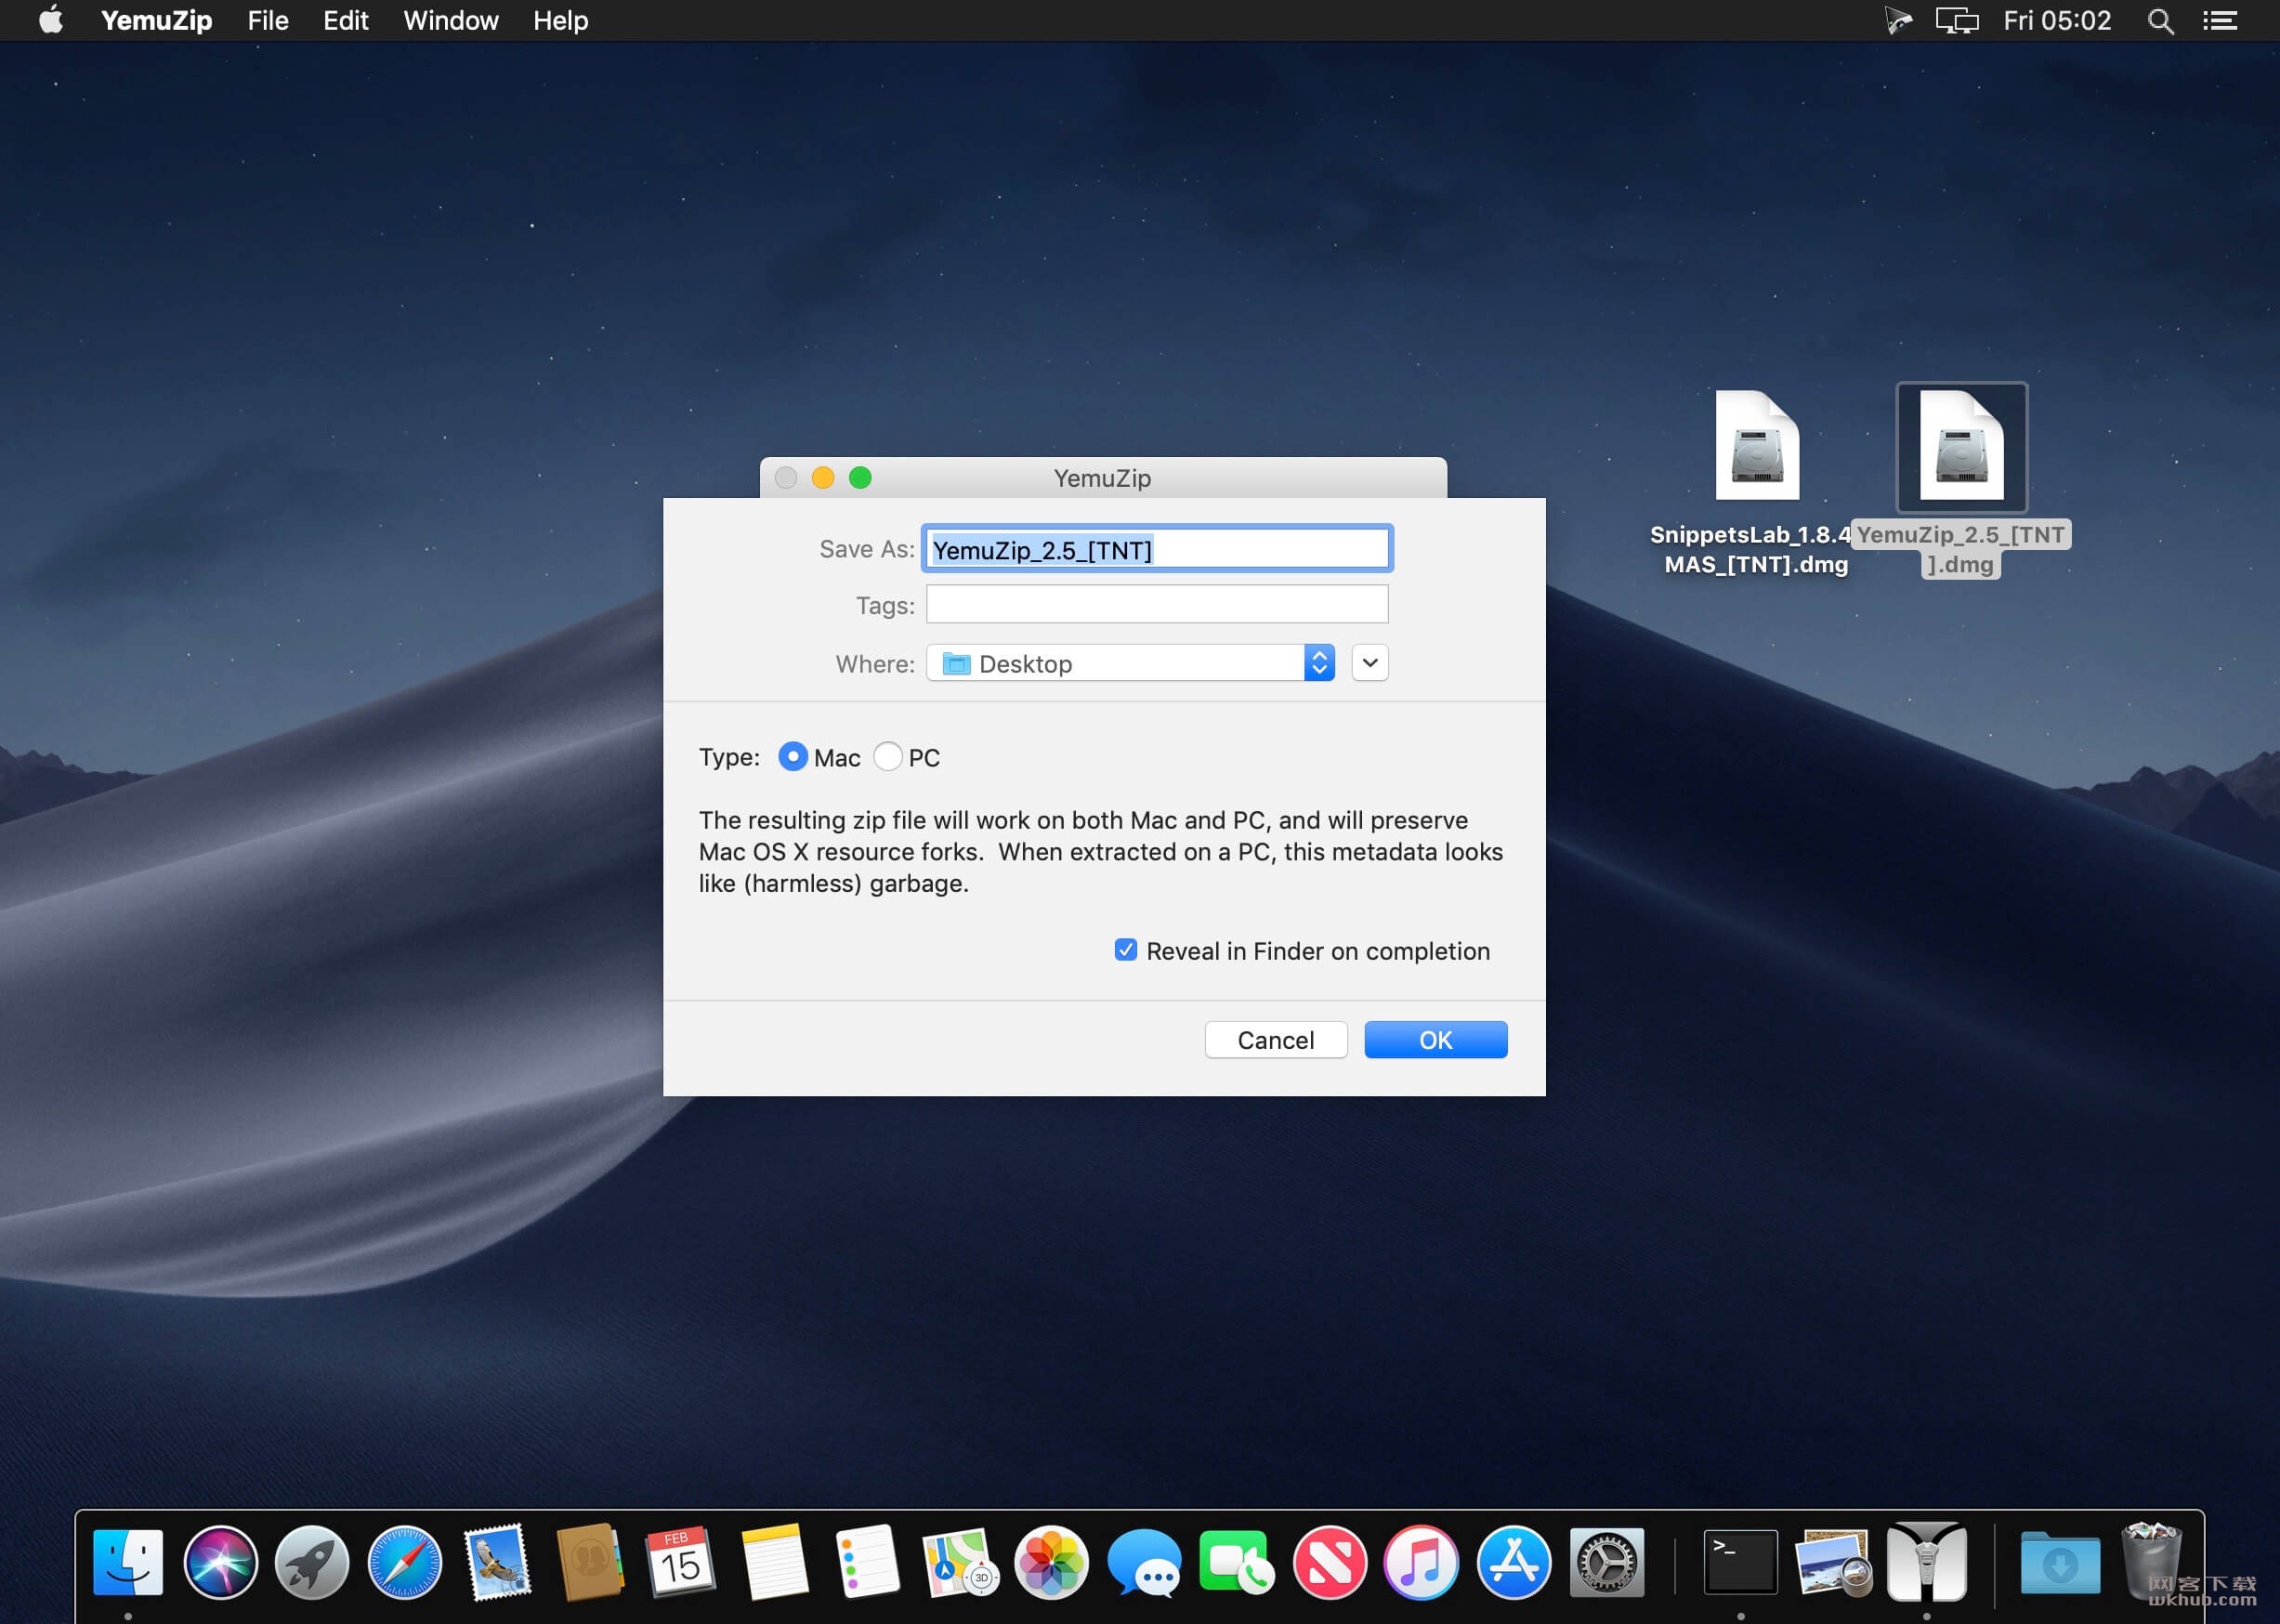
Task: Open Preview app in Dock
Action: pyautogui.click(x=1832, y=1562)
